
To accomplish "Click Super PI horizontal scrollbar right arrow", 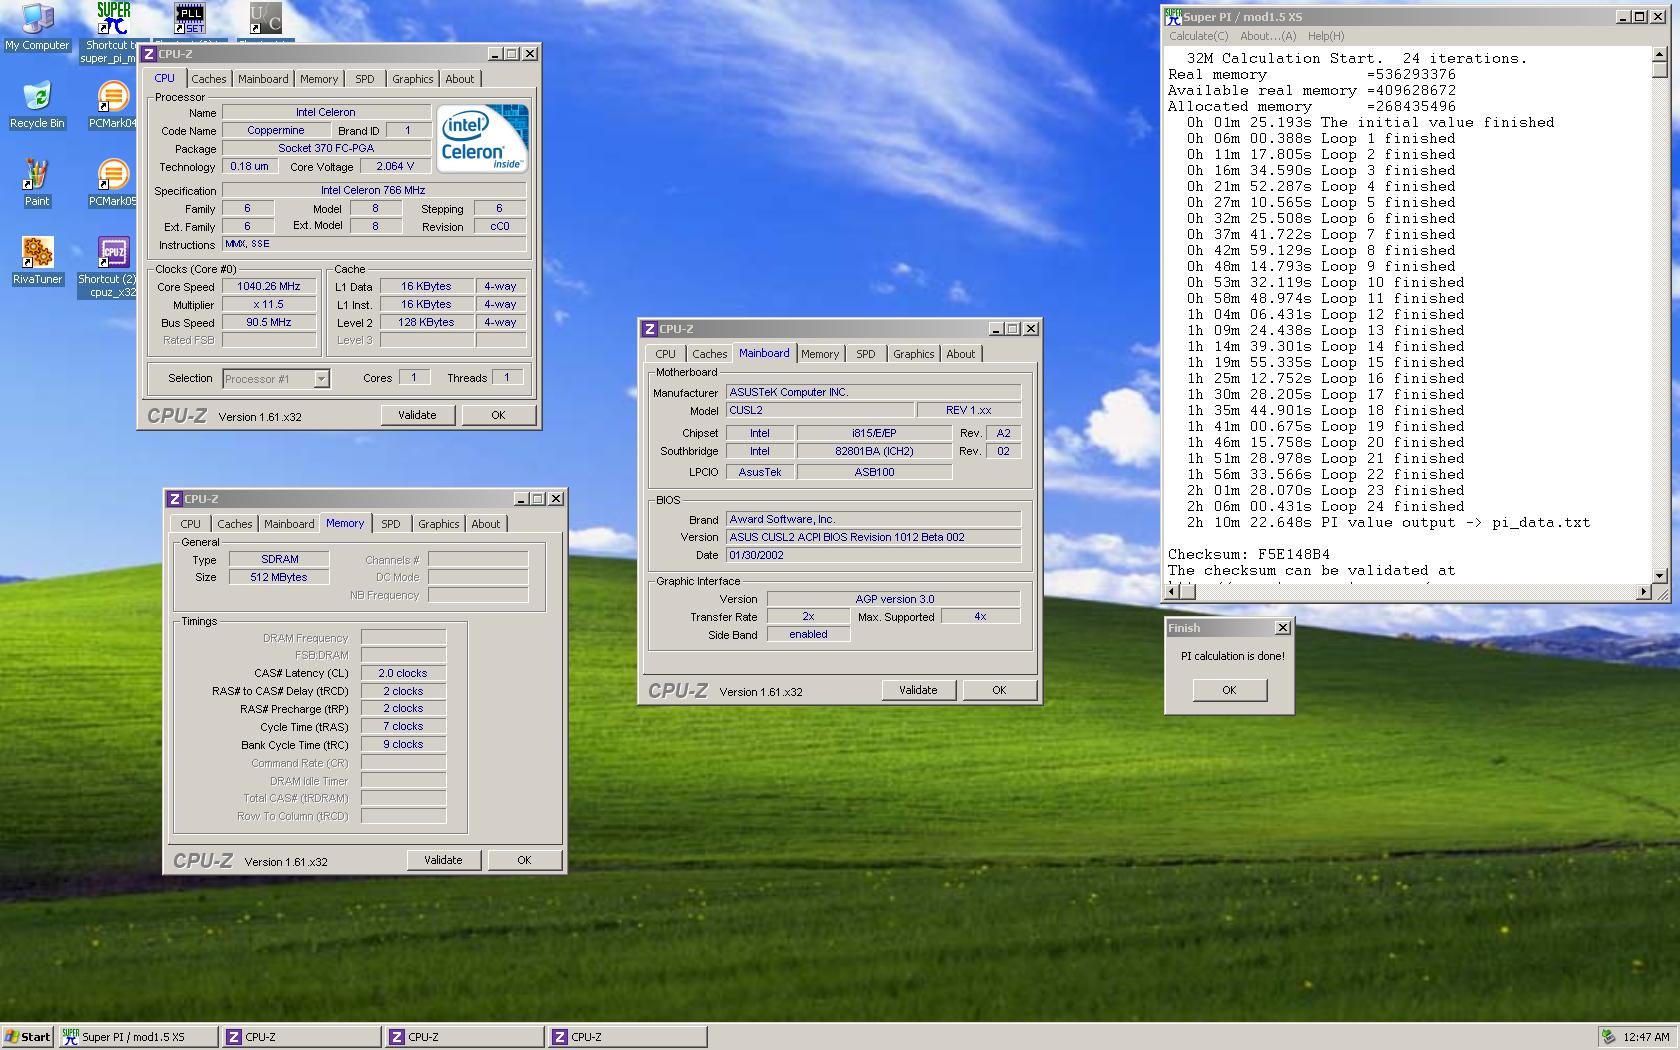I will click(x=1642, y=592).
